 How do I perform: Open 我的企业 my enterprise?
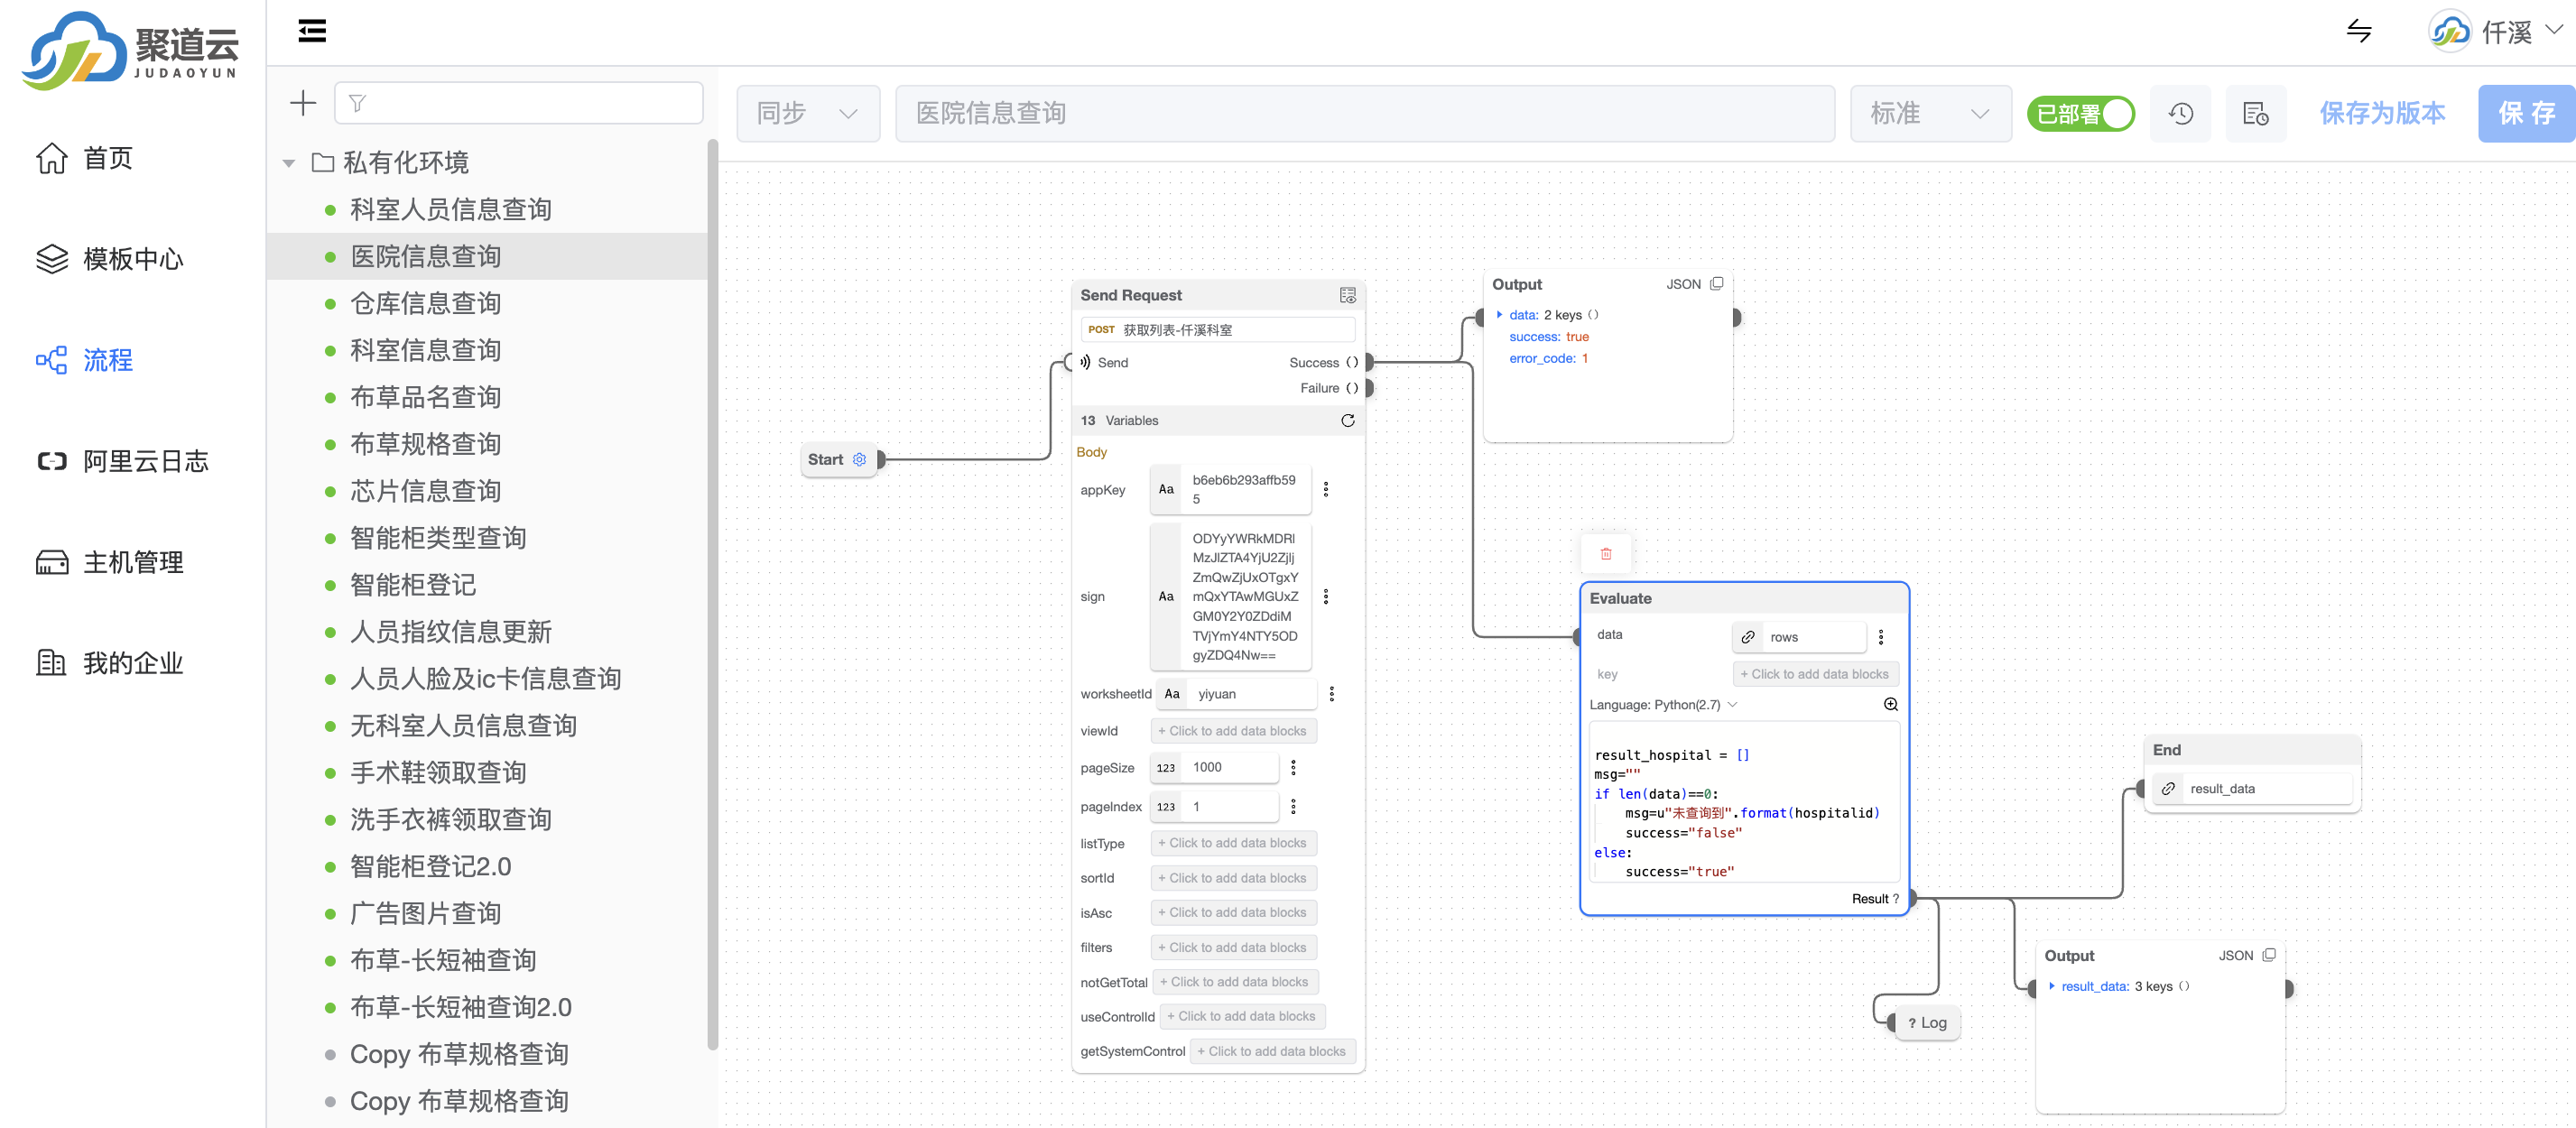click(x=110, y=663)
